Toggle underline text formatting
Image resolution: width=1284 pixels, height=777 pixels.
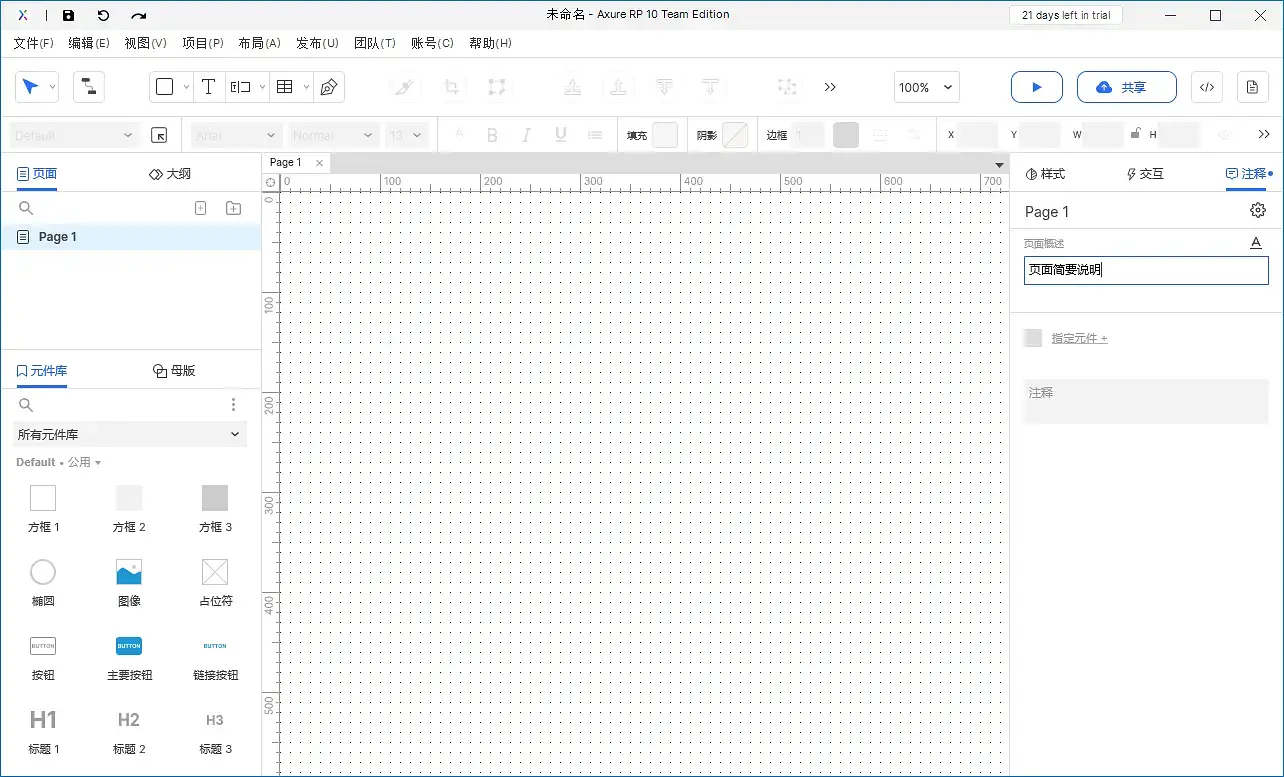click(x=560, y=134)
